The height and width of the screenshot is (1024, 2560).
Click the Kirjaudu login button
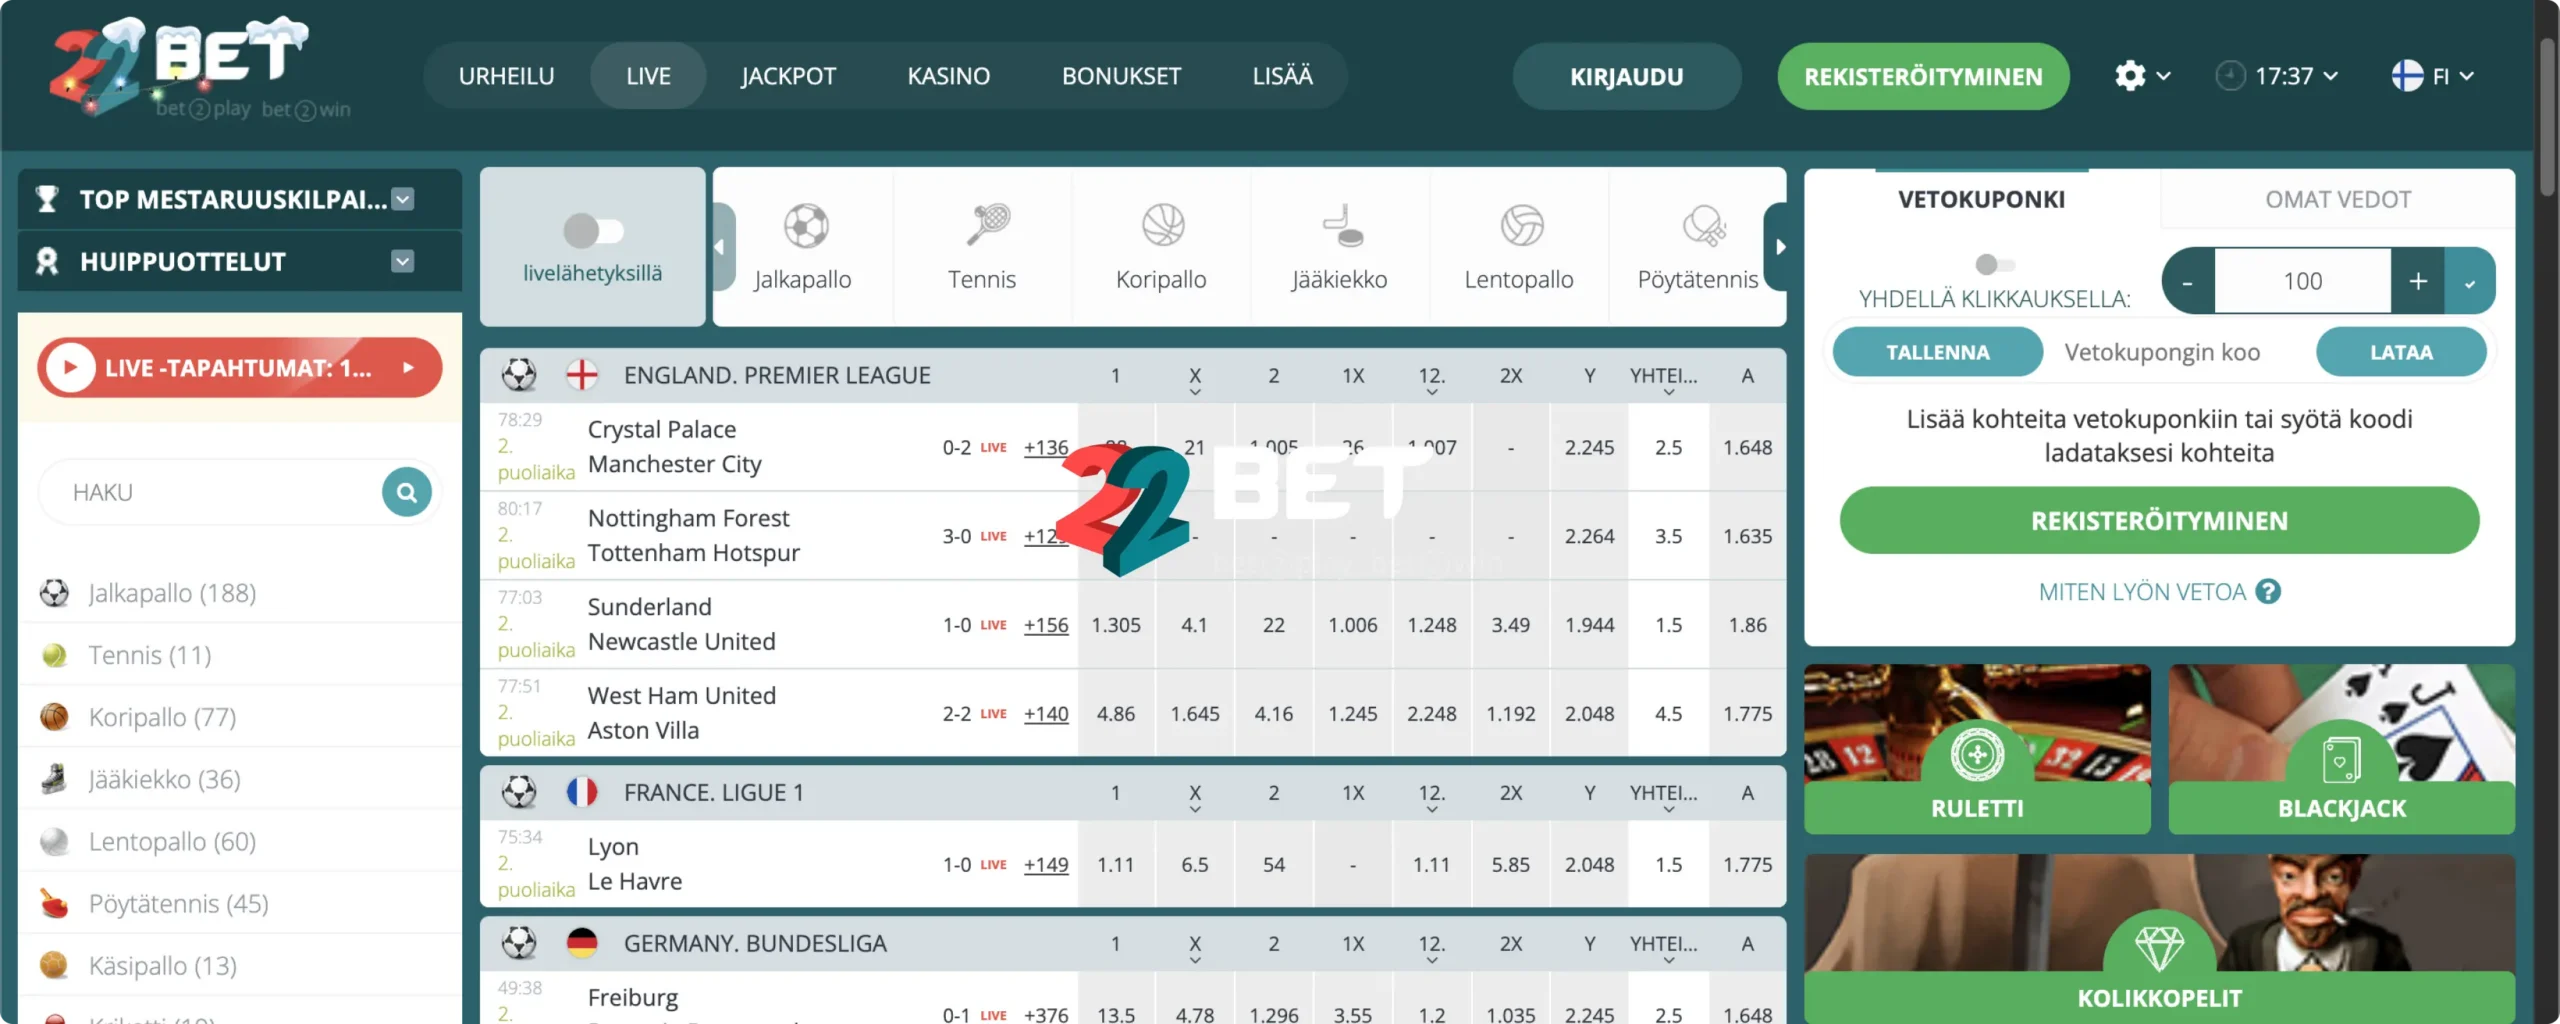(1626, 76)
